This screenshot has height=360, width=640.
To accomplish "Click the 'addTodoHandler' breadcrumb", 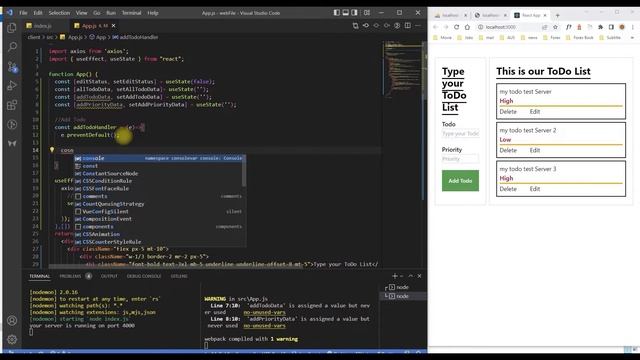I will (139, 37).
